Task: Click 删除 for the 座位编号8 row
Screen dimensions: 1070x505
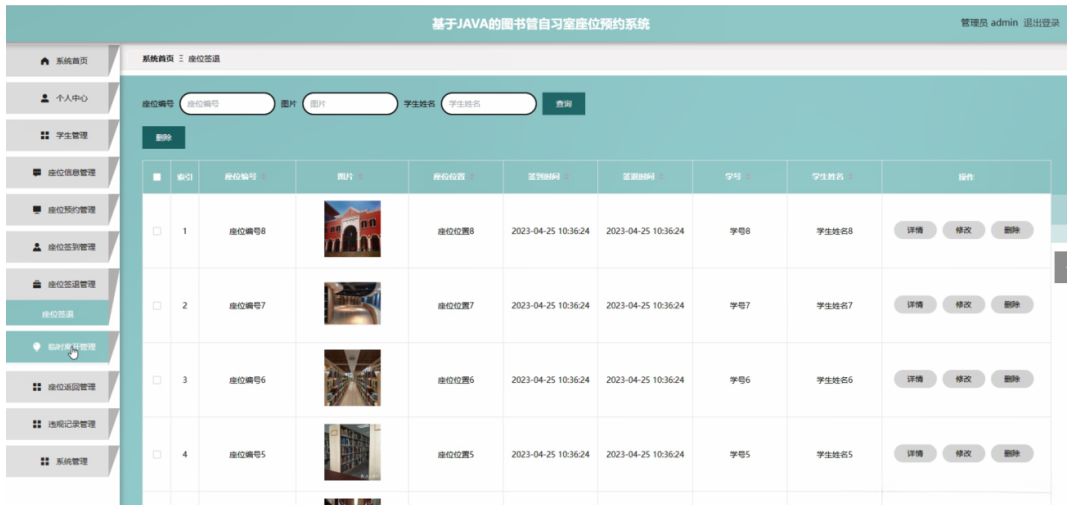Action: tap(1012, 231)
